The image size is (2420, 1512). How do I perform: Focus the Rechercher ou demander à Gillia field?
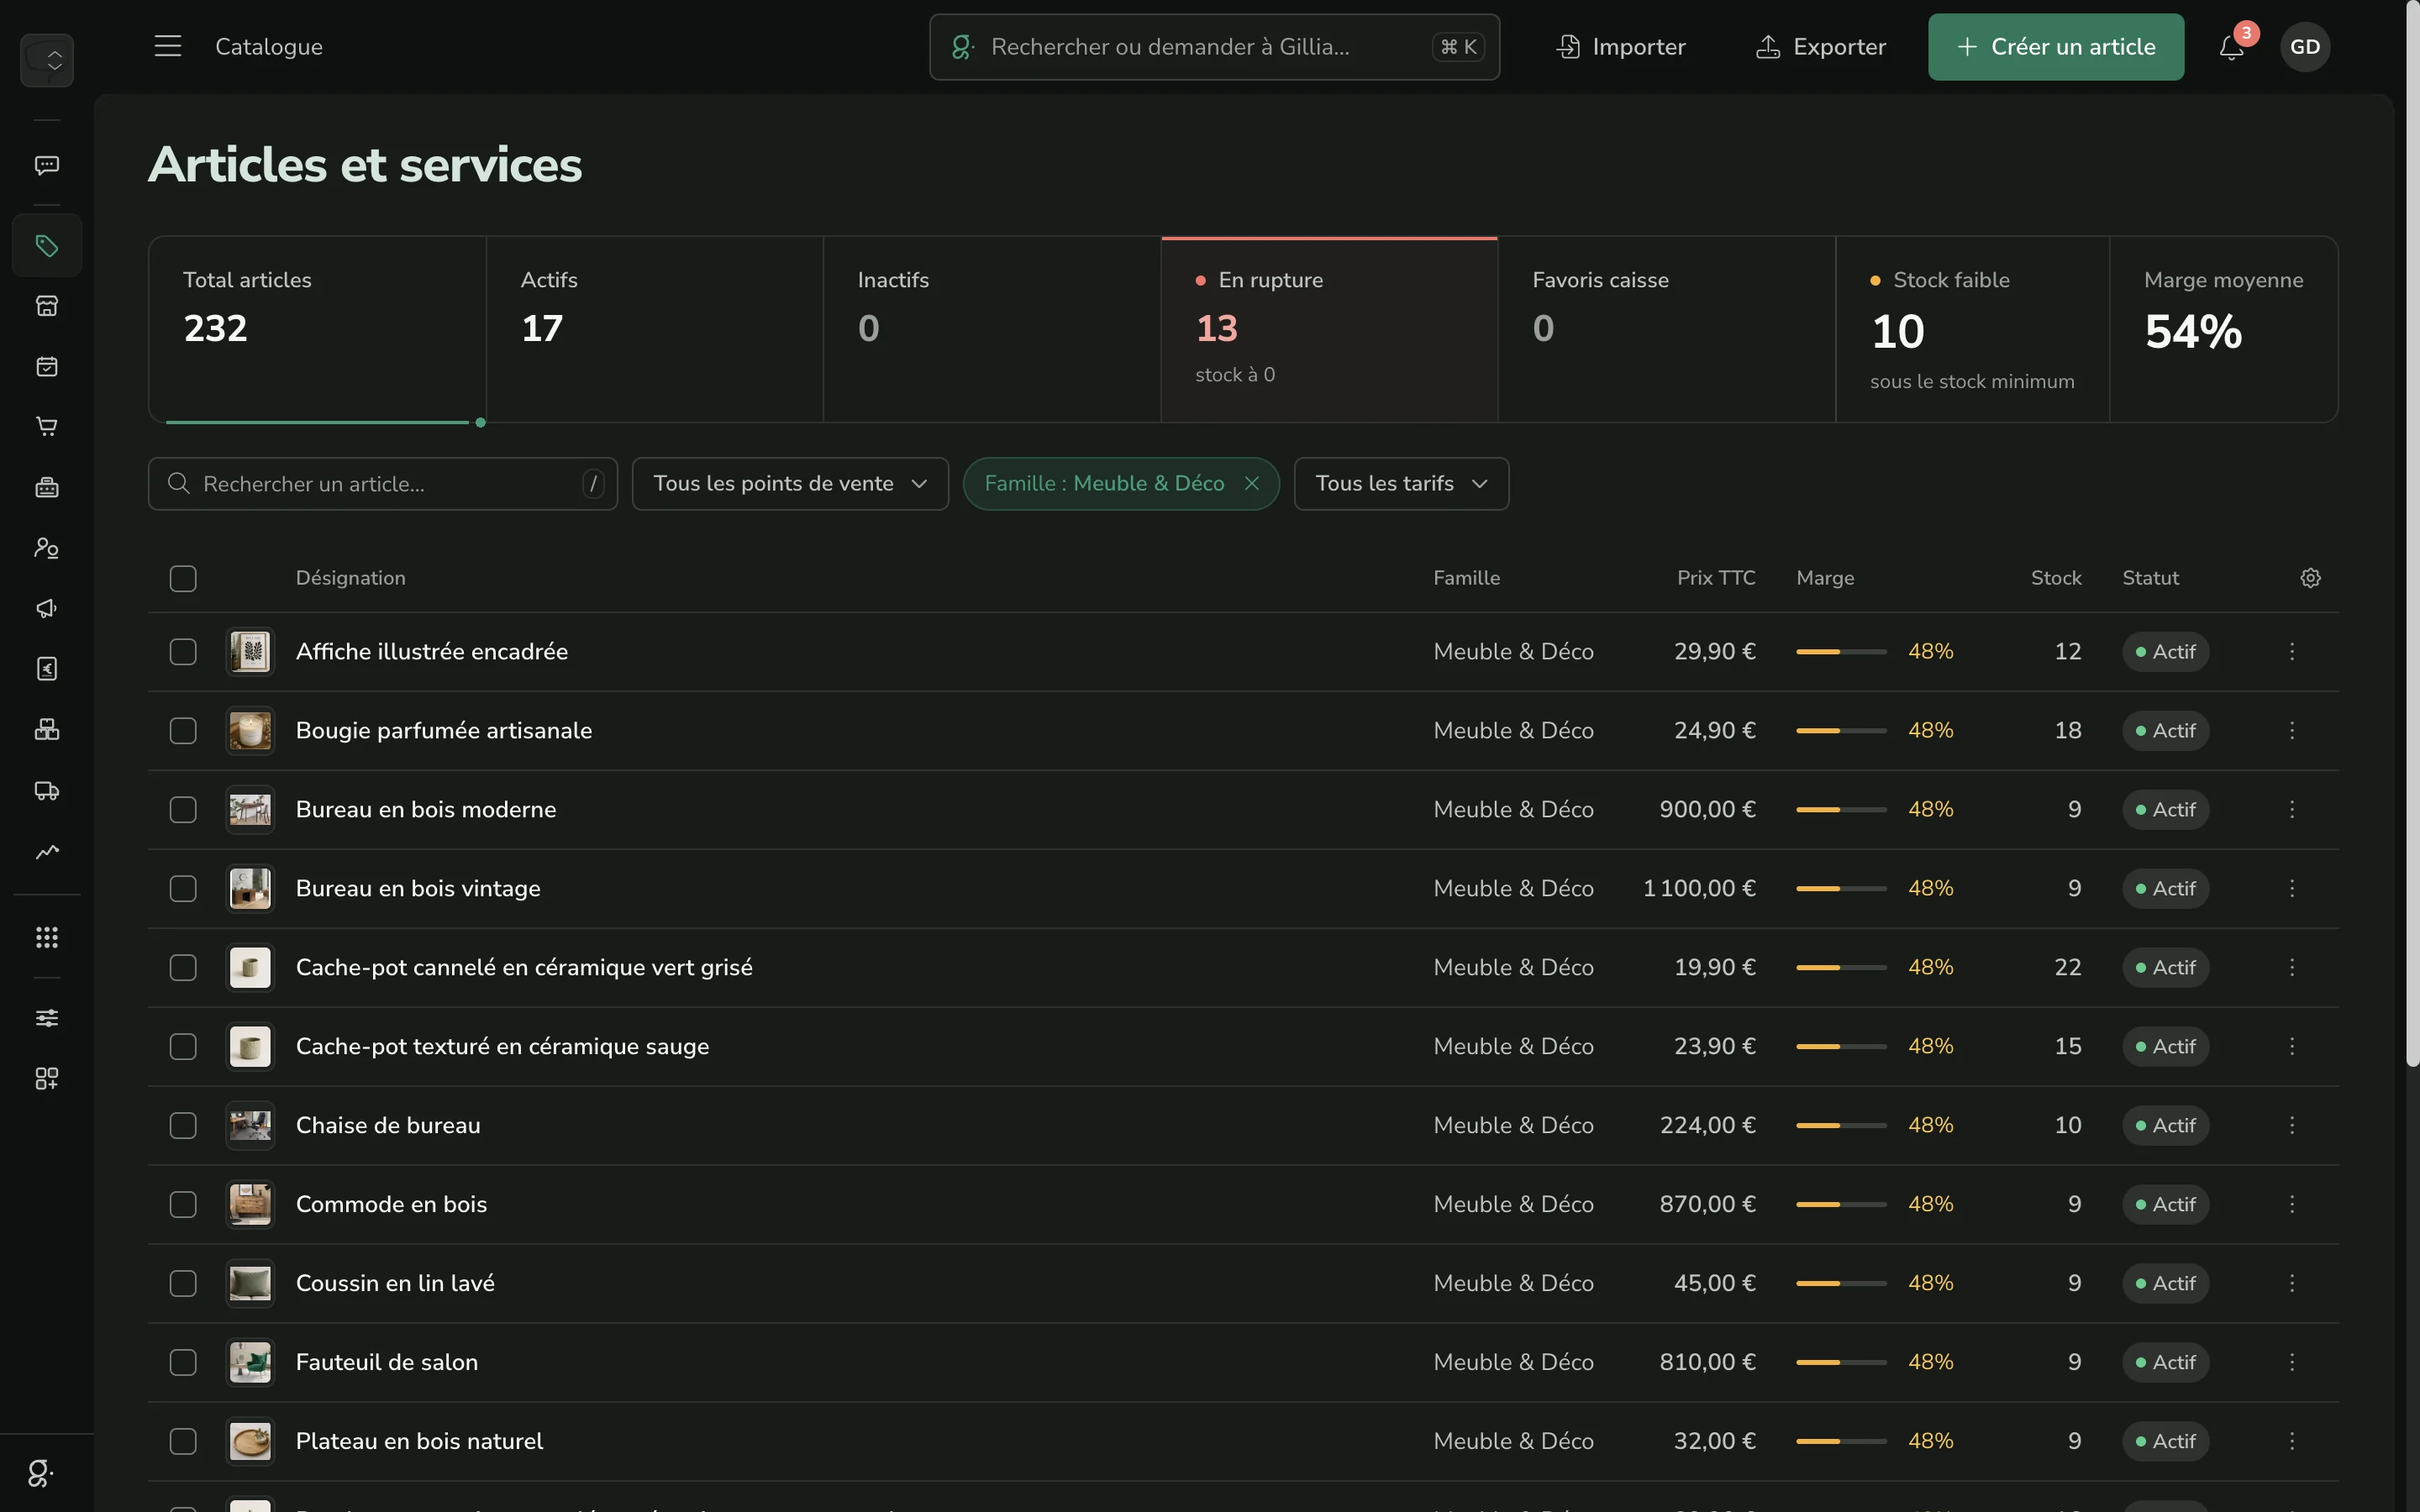pos(1214,47)
